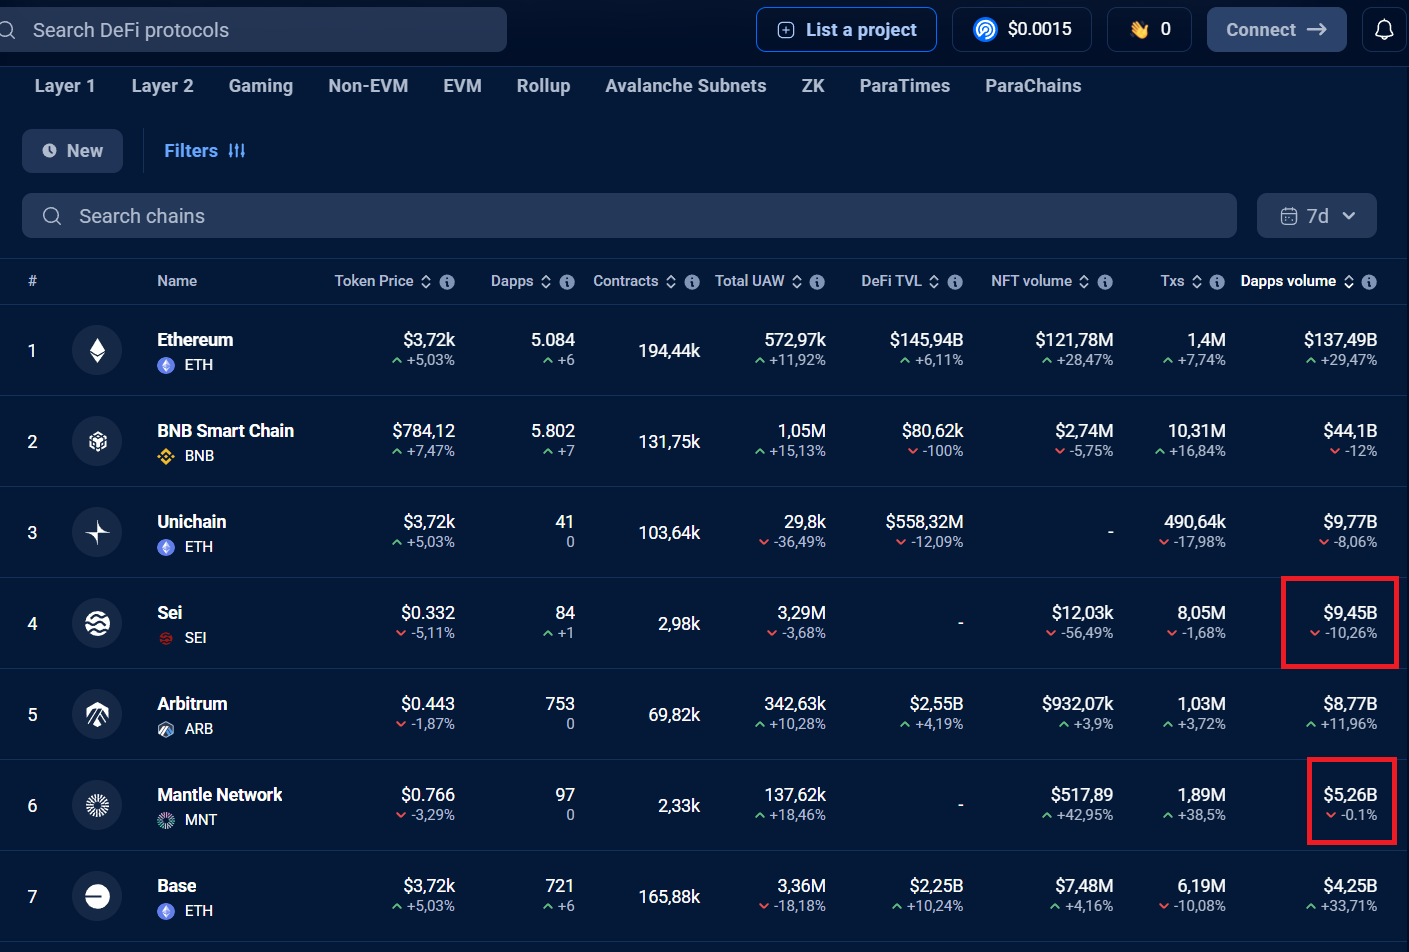Click the Arbitrum chain logo
The height and width of the screenshot is (952, 1409).
[97, 714]
